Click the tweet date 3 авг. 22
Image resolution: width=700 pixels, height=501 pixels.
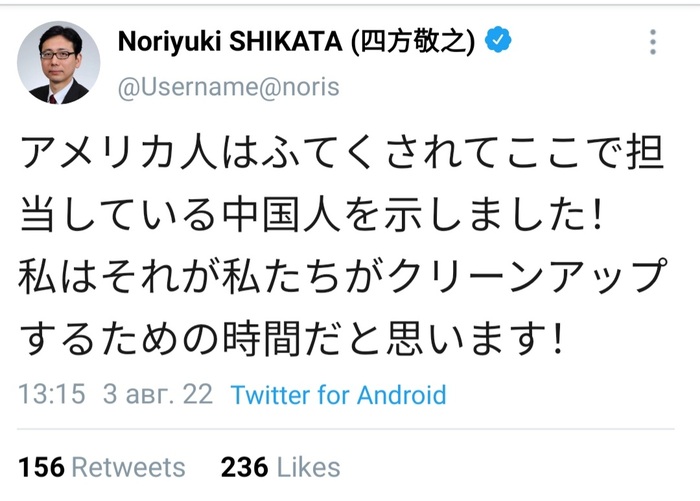[x=158, y=393]
